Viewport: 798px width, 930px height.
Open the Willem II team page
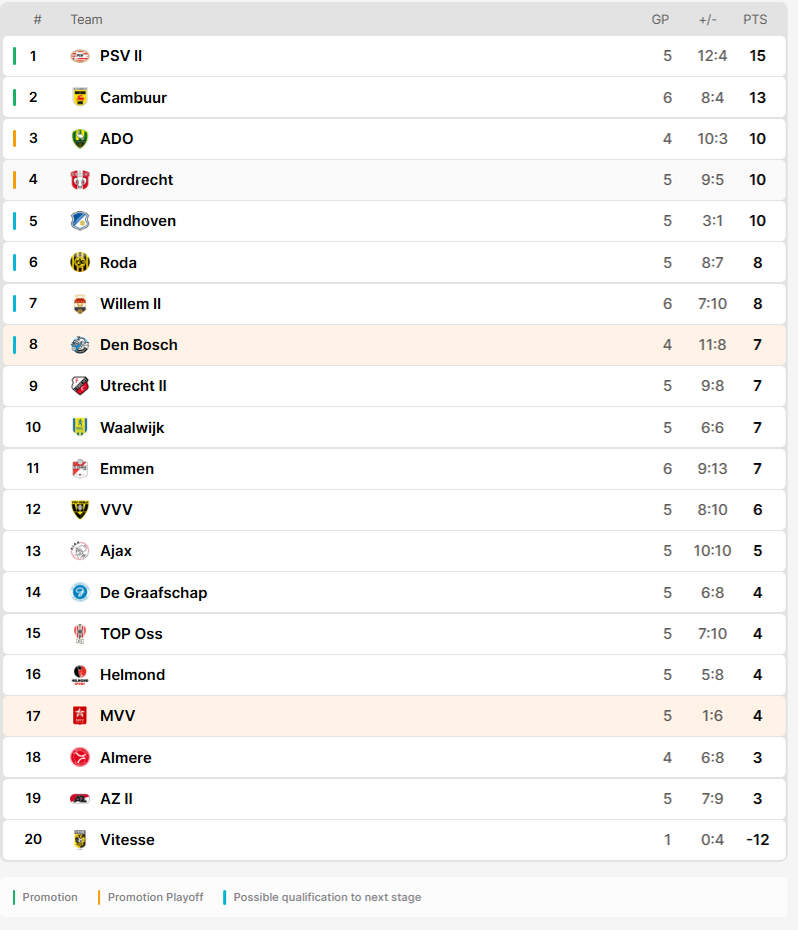131,304
